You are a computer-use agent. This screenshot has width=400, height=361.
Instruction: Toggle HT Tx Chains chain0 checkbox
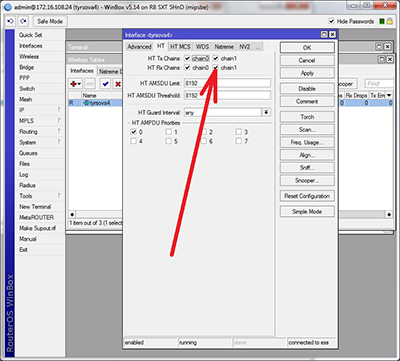pyautogui.click(x=187, y=58)
